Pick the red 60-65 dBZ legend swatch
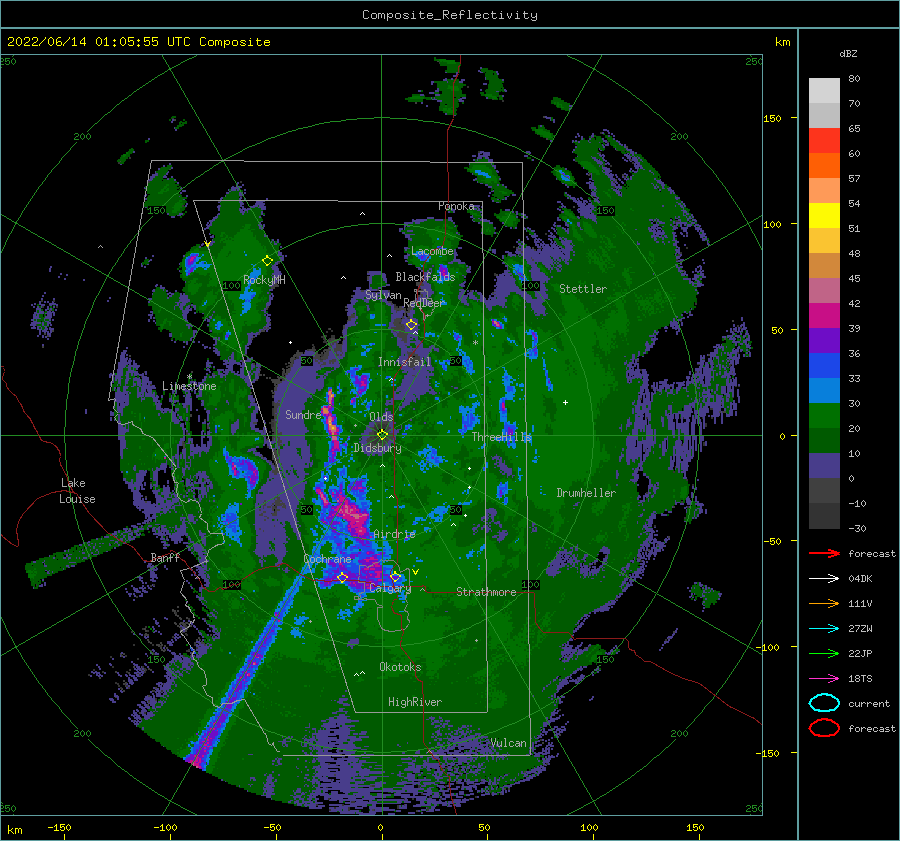Image resolution: width=900 pixels, height=841 pixels. (x=824, y=141)
